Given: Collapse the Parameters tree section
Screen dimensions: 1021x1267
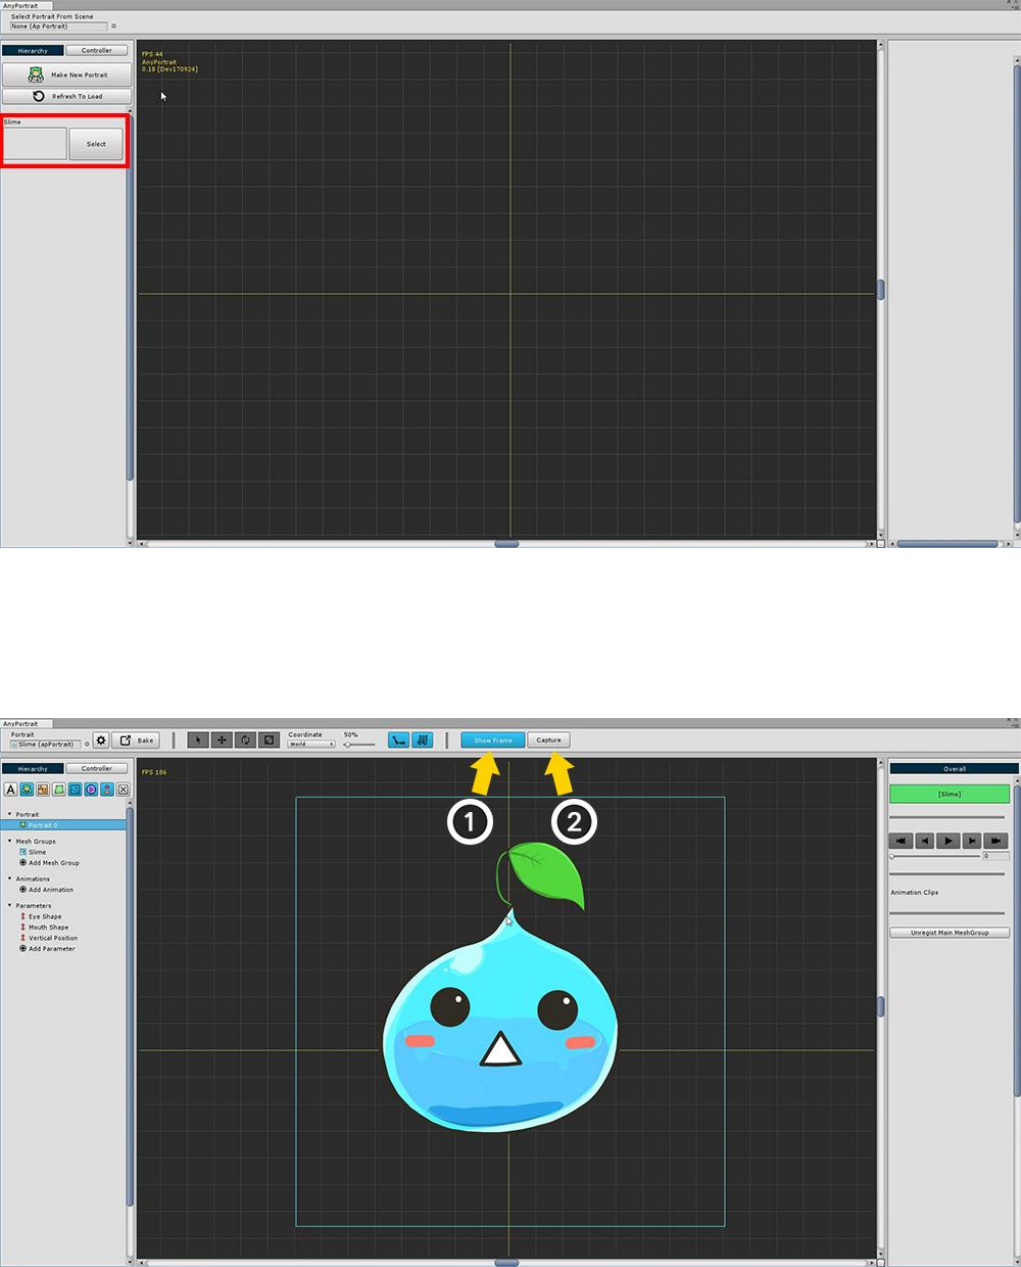Looking at the screenshot, I should pos(10,905).
